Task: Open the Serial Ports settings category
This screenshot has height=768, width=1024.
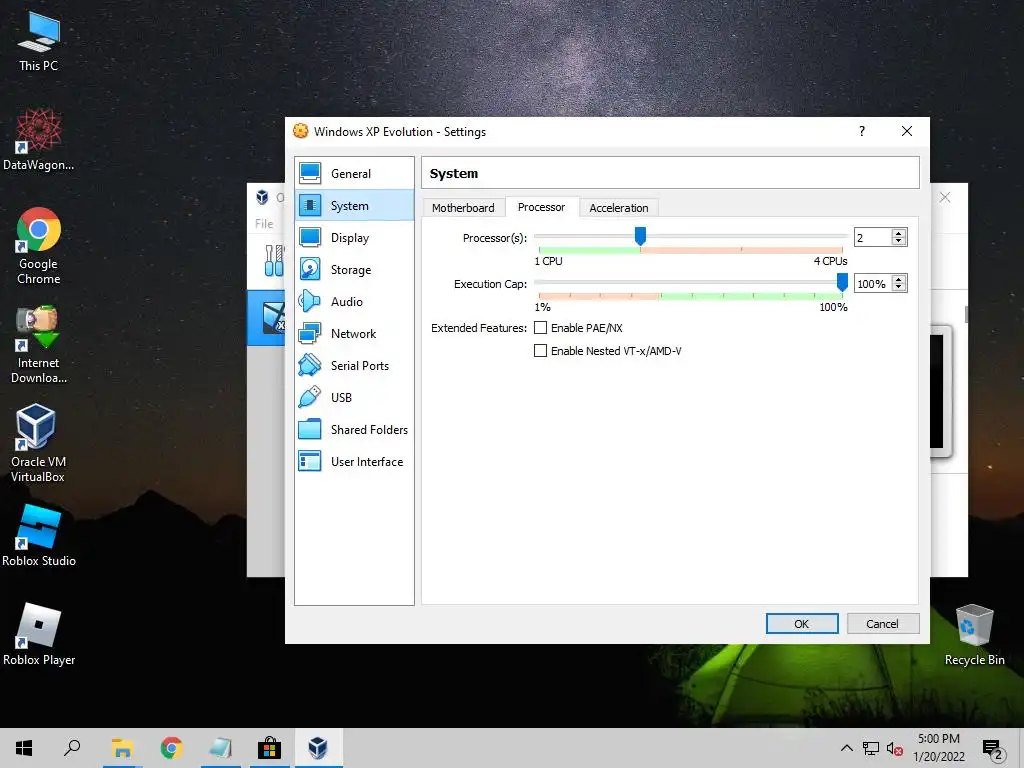Action: pos(354,366)
